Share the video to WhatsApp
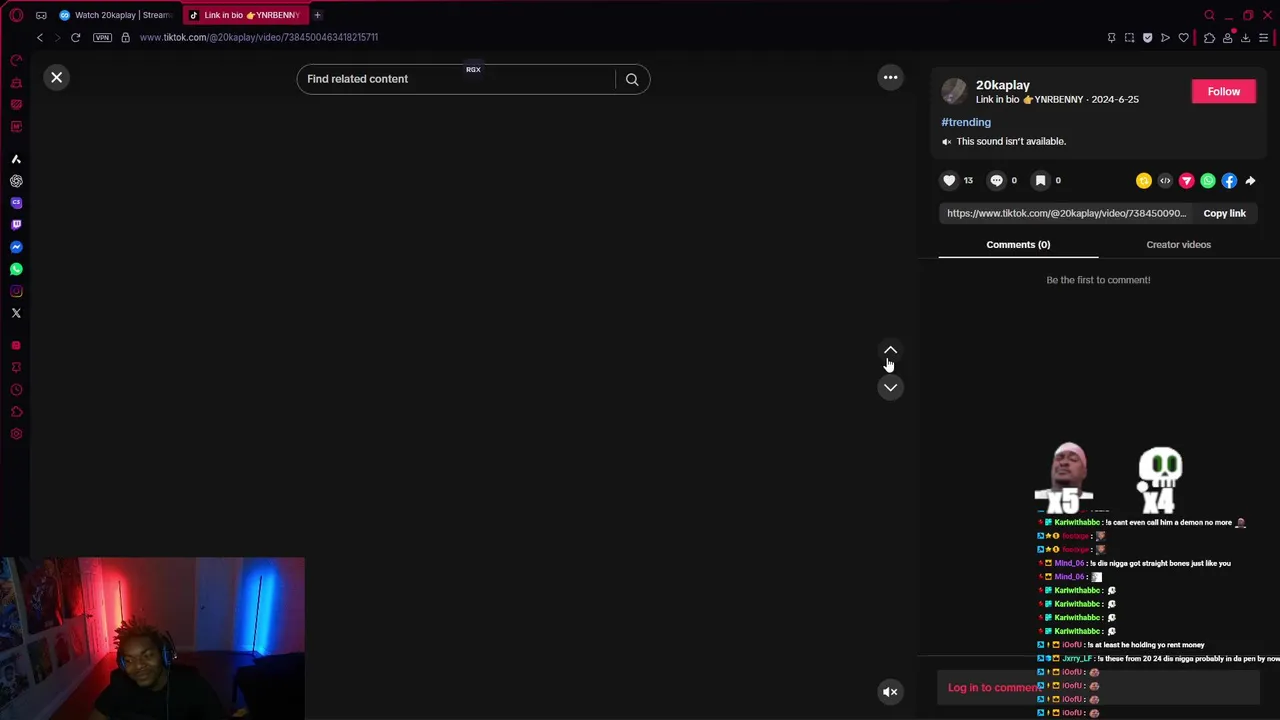This screenshot has height=720, width=1280. point(1208,181)
